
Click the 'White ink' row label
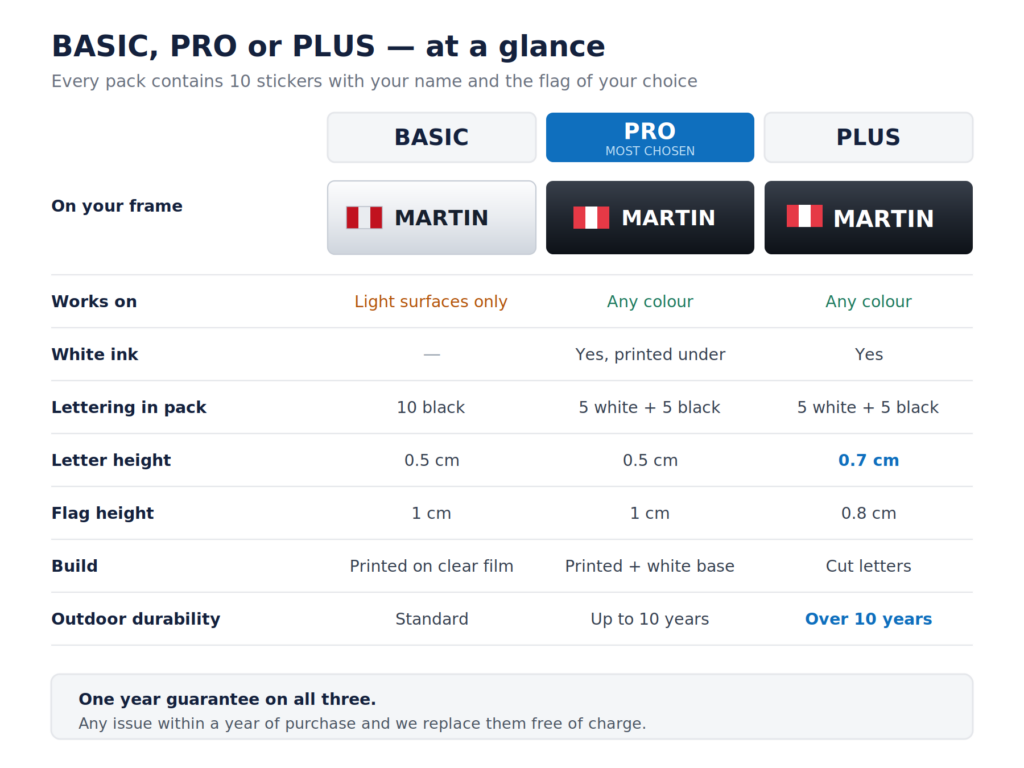pyautogui.click(x=95, y=354)
